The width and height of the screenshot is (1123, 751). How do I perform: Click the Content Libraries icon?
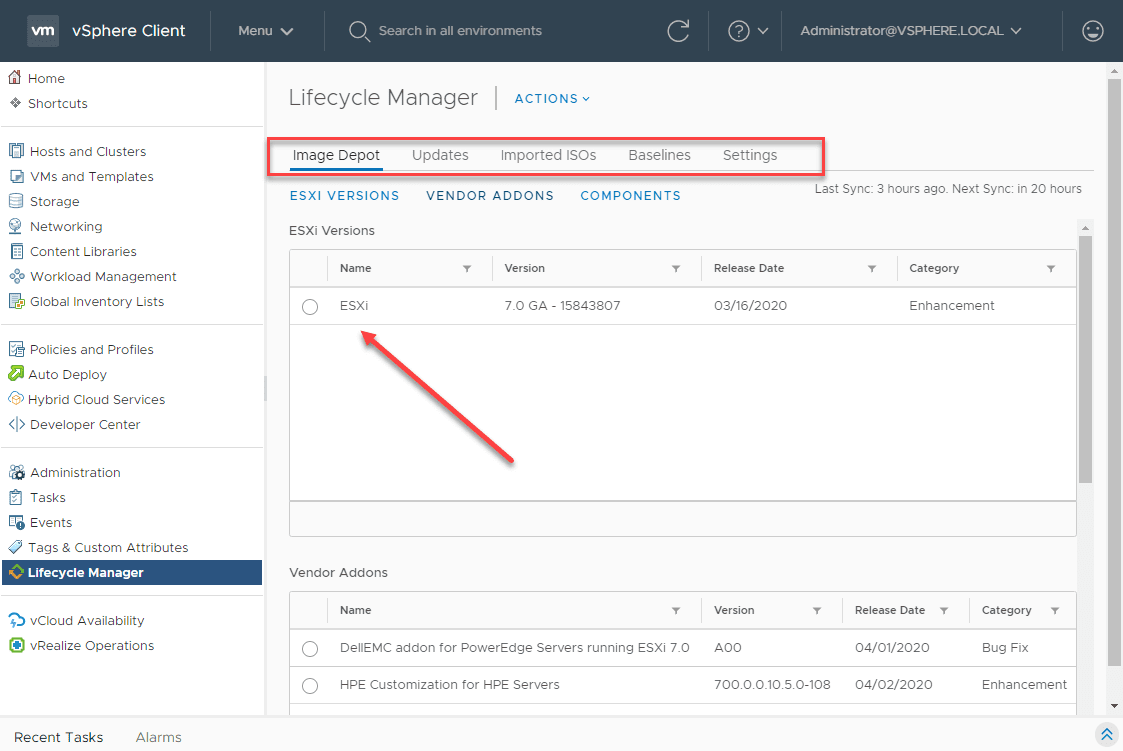point(16,251)
